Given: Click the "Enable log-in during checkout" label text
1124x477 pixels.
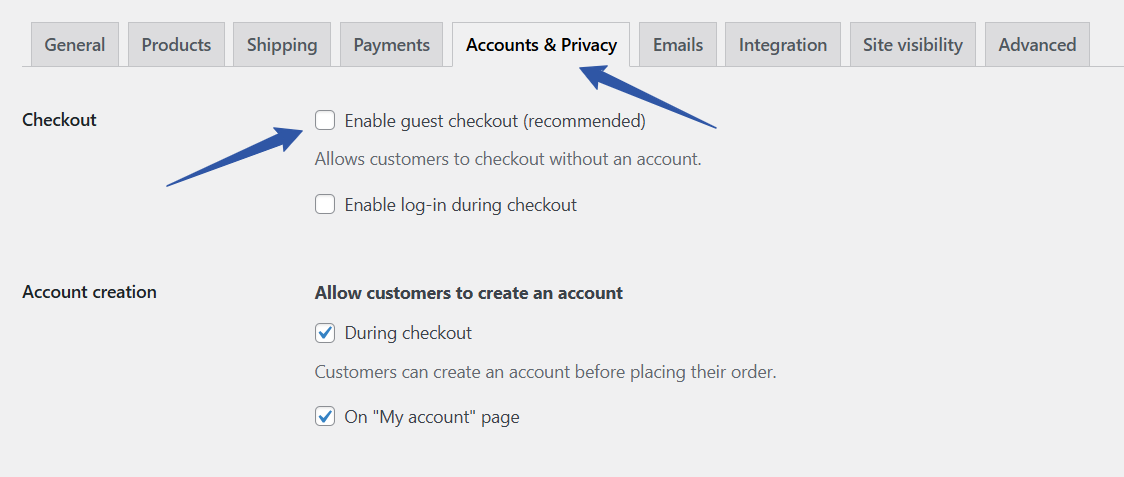Looking at the screenshot, I should tap(460, 205).
